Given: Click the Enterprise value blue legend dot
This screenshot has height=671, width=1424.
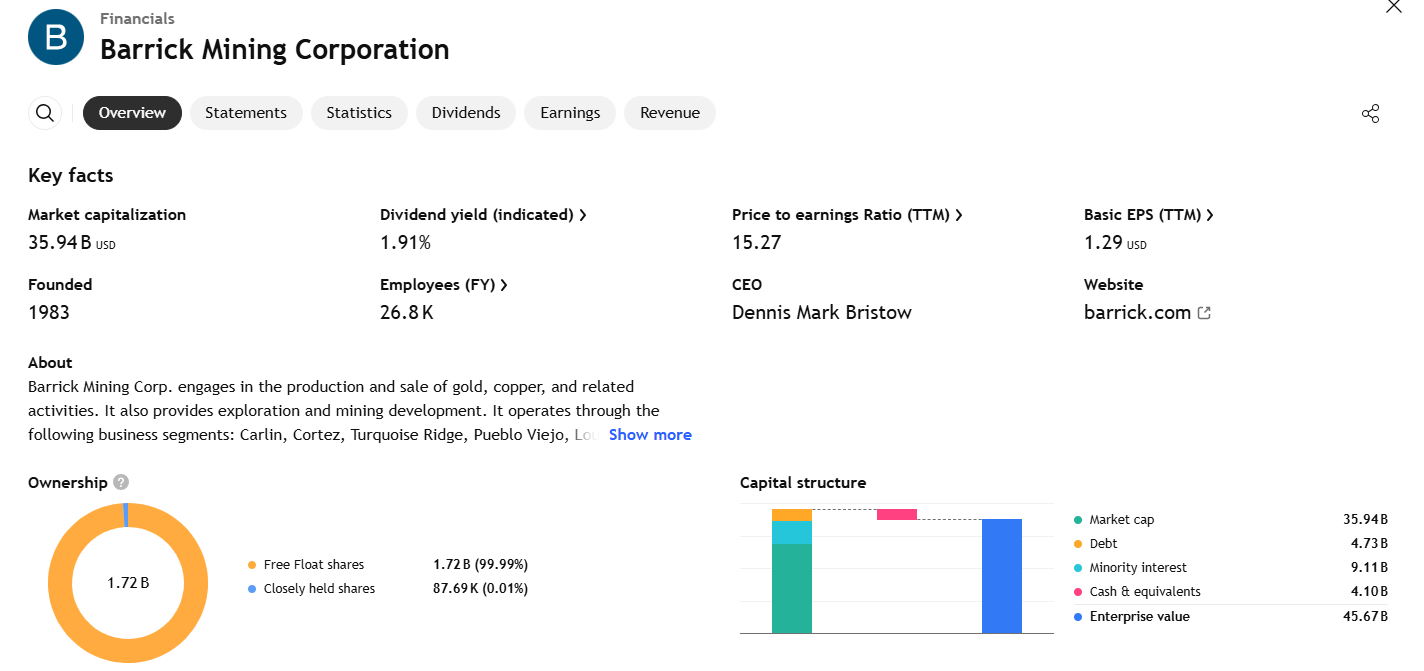Looking at the screenshot, I should (x=1078, y=617).
